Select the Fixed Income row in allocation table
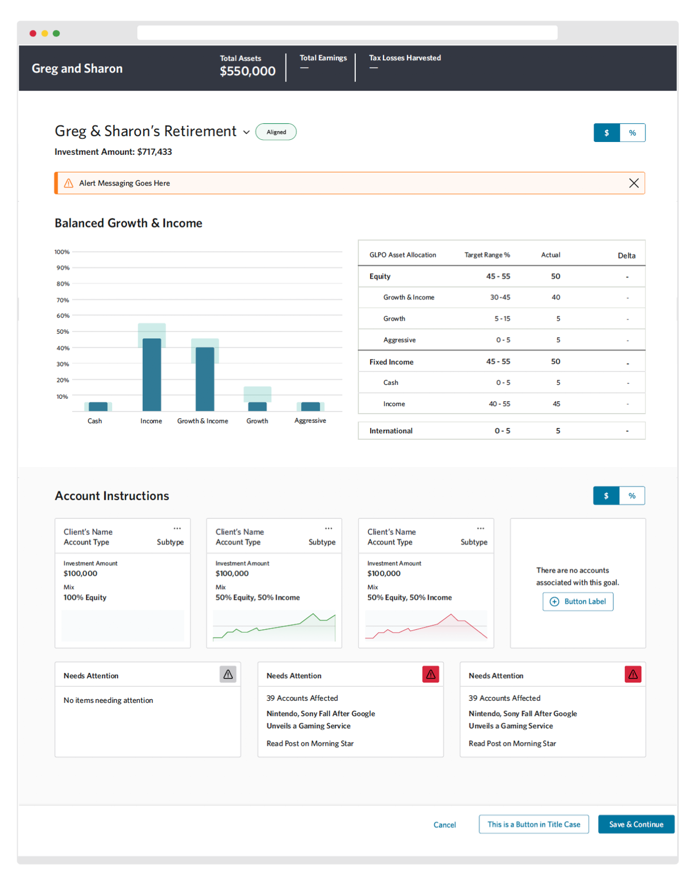This screenshot has height=874, width=697. click(501, 361)
